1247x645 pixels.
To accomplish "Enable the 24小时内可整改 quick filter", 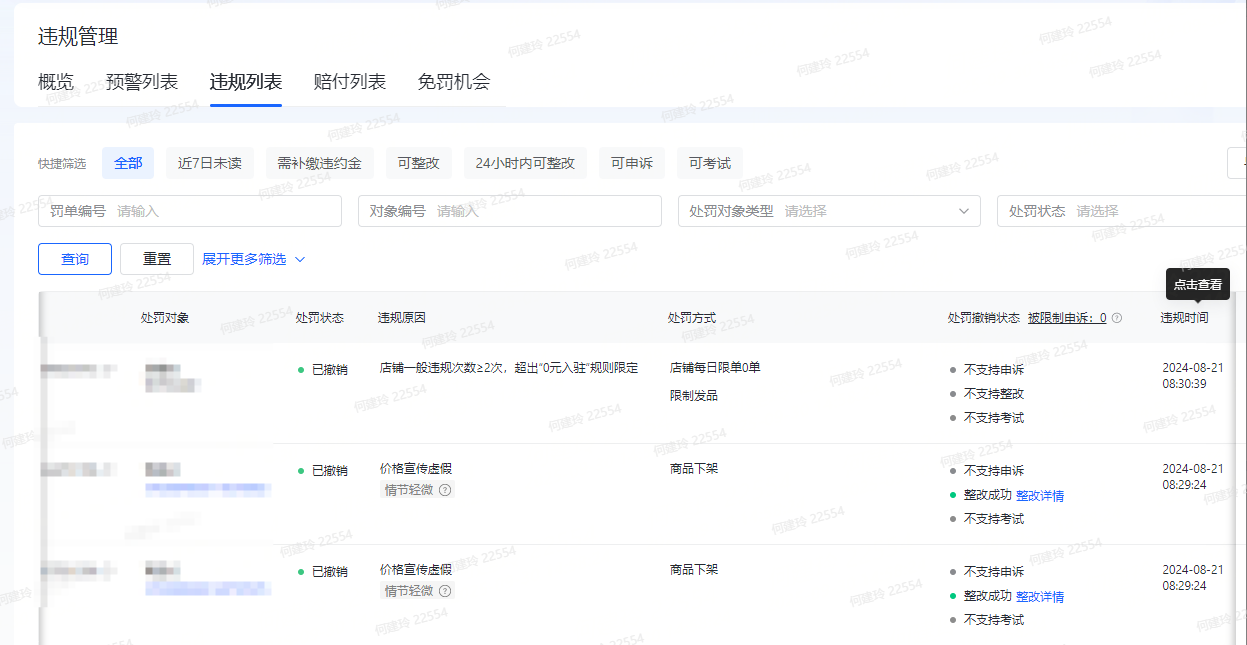I will (x=525, y=163).
